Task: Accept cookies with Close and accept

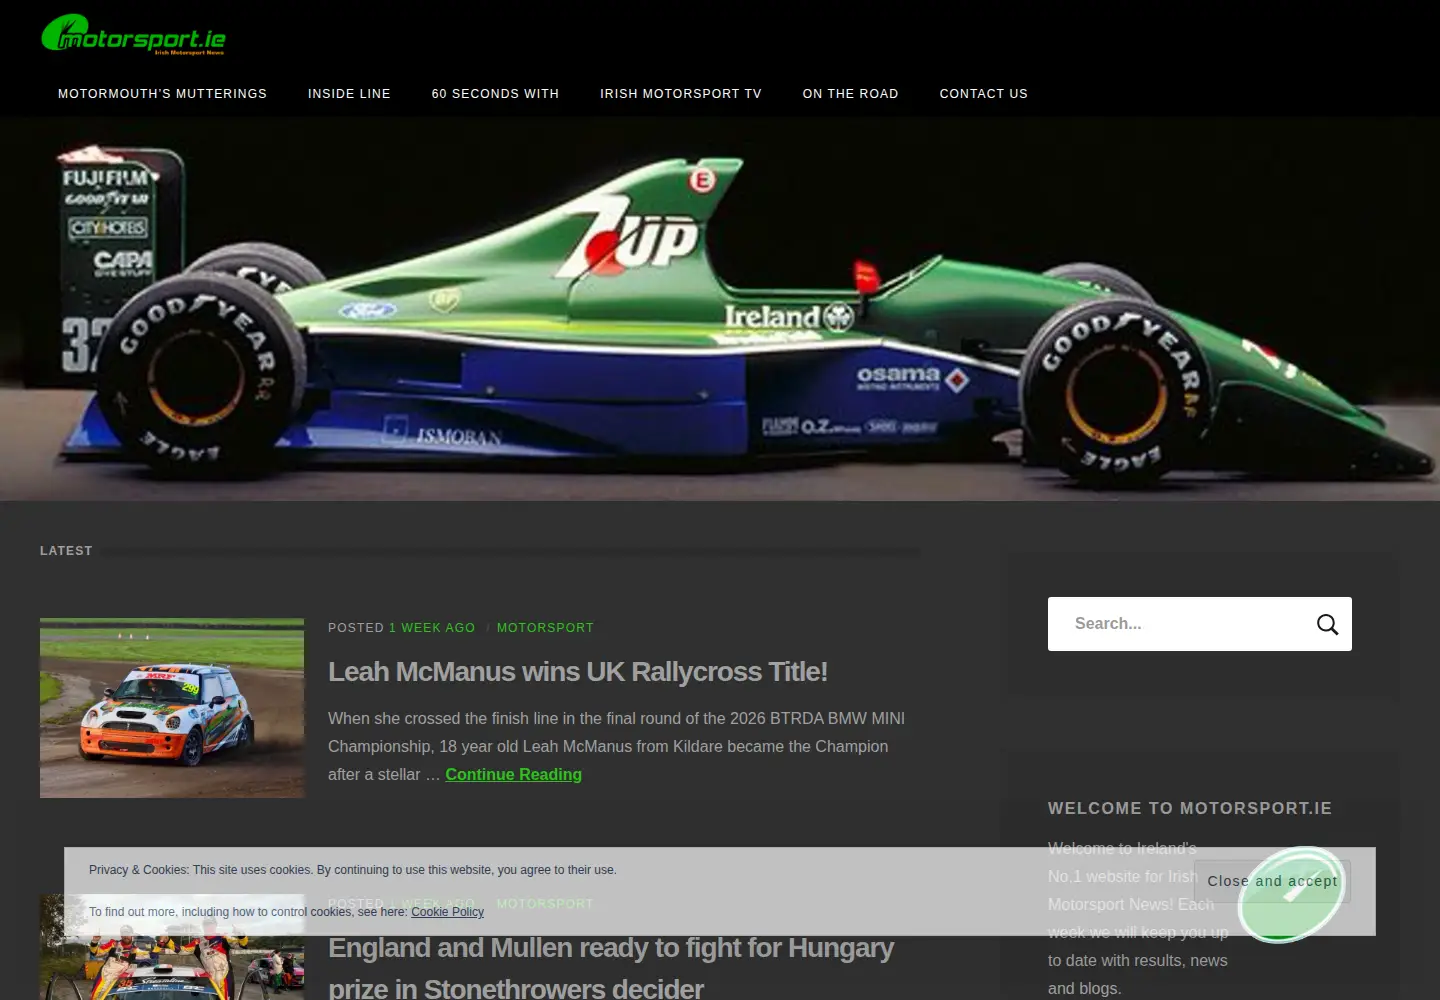Action: tap(1272, 881)
